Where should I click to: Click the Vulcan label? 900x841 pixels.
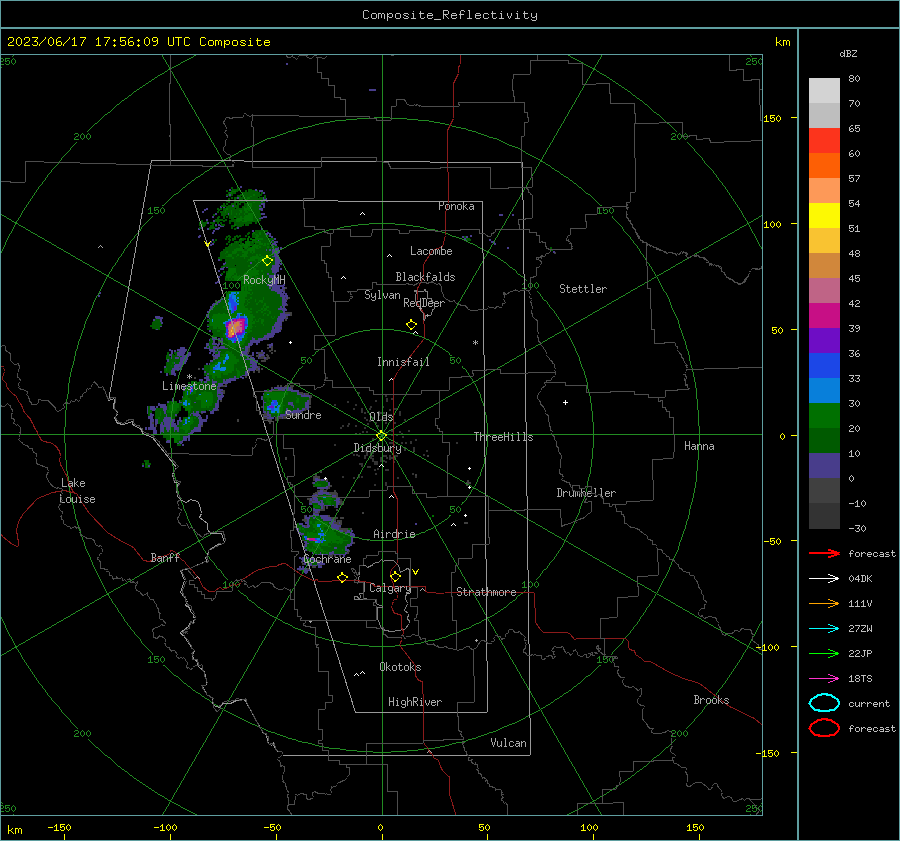pyautogui.click(x=509, y=743)
